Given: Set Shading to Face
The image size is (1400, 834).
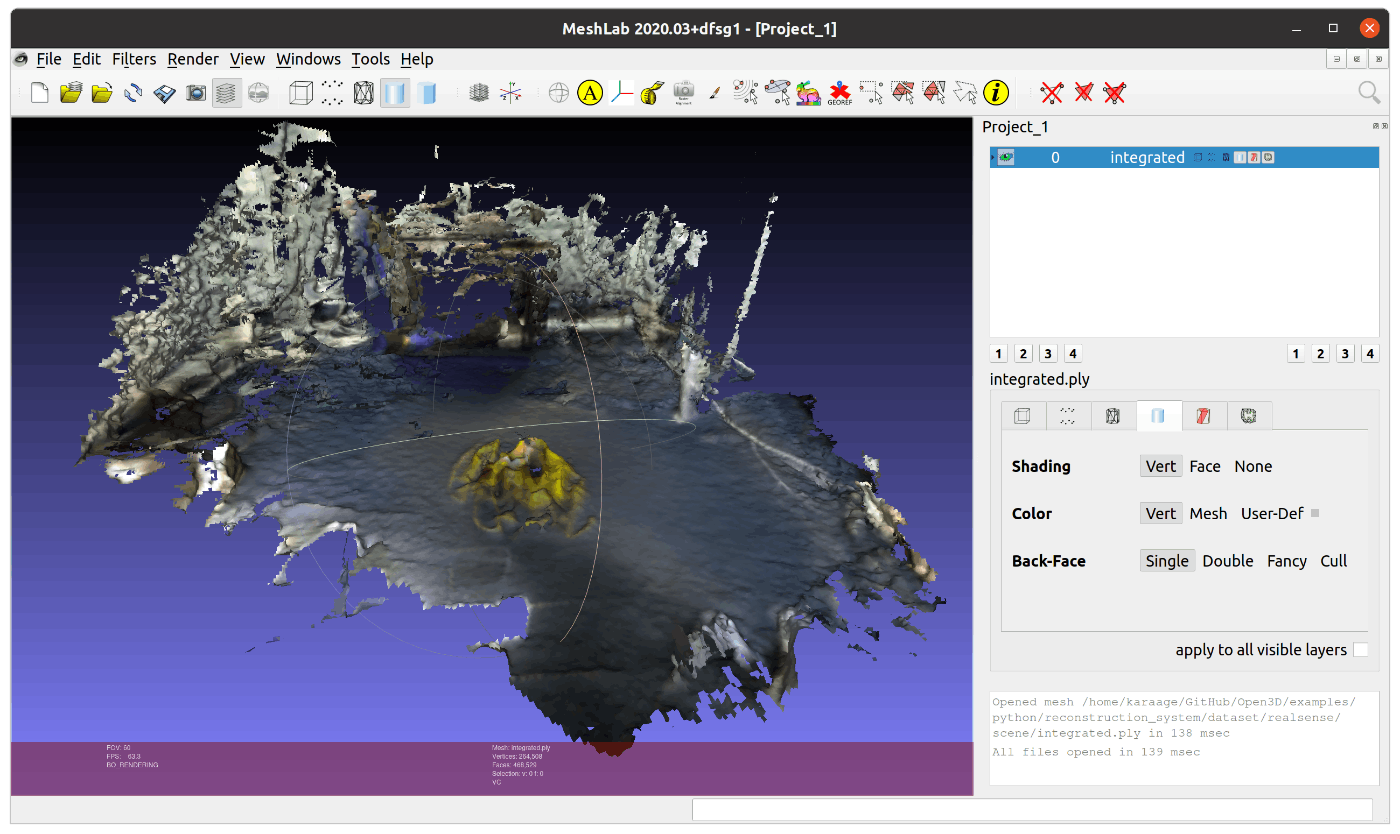Looking at the screenshot, I should coord(1205,466).
